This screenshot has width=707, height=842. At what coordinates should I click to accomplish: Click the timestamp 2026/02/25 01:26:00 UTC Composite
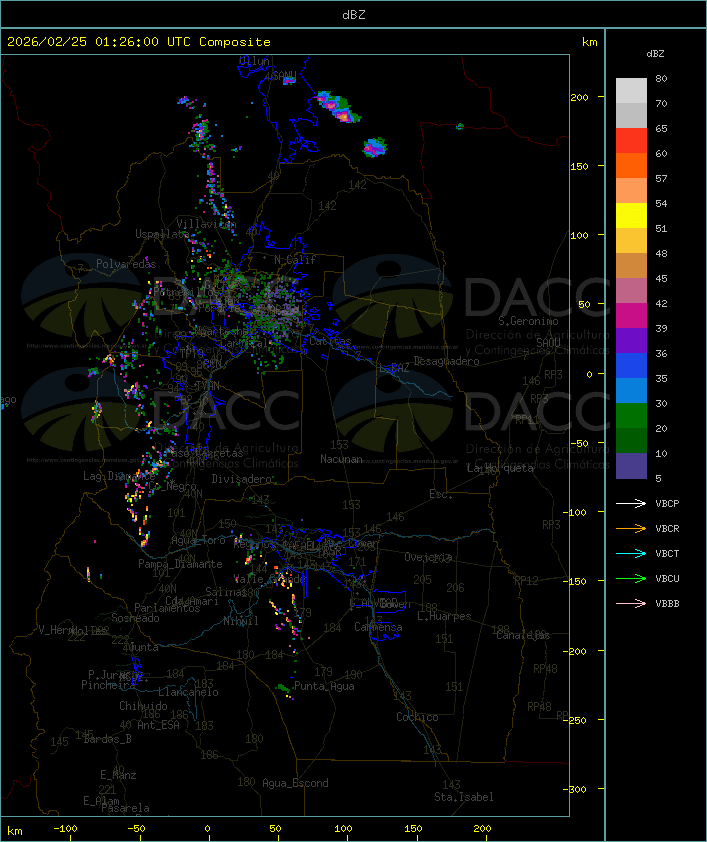139,42
